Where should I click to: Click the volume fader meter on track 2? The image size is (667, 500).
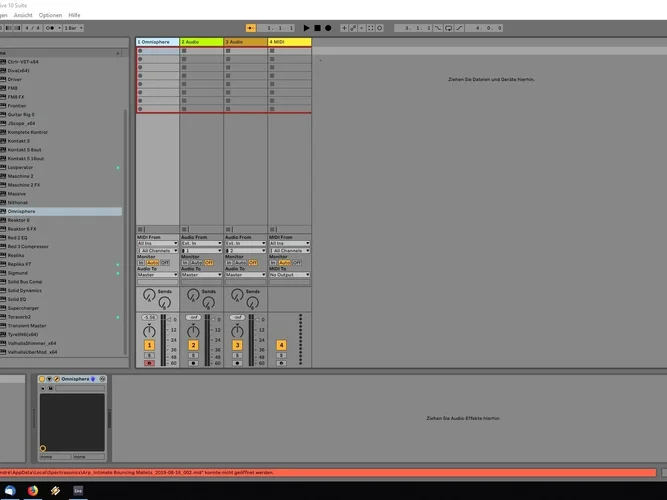(207, 340)
